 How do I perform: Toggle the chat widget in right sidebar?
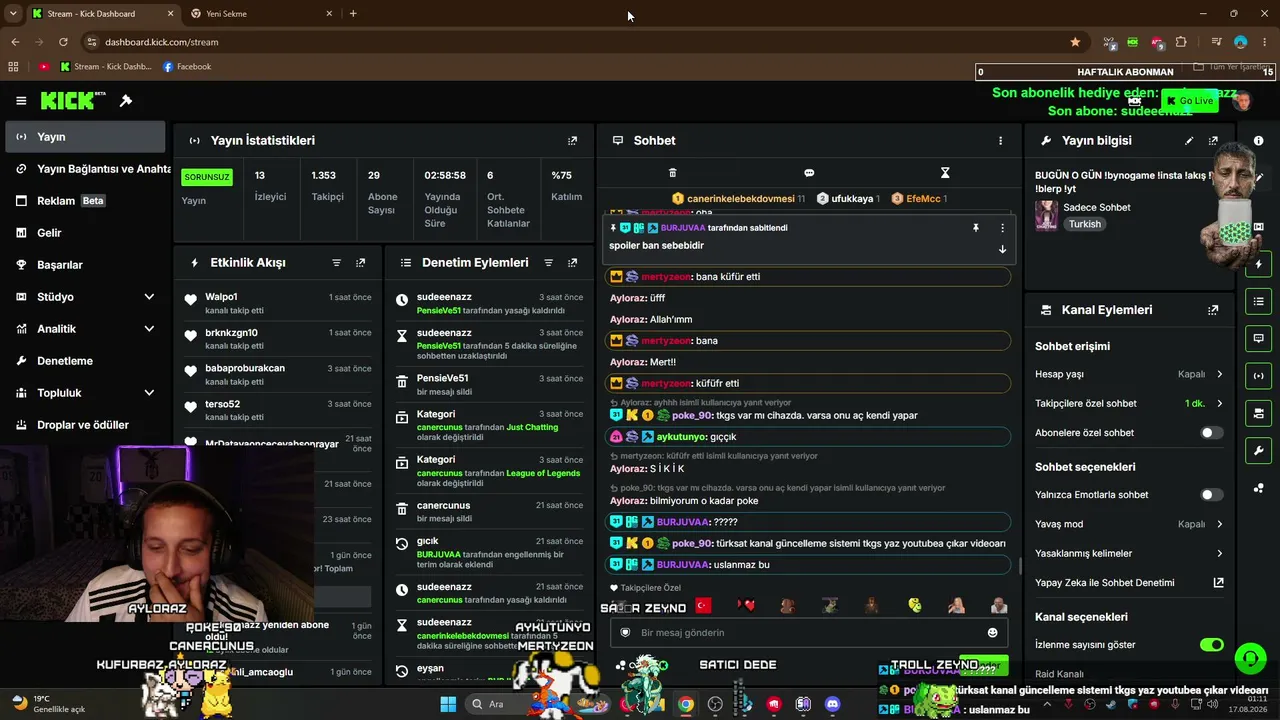tap(1258, 338)
